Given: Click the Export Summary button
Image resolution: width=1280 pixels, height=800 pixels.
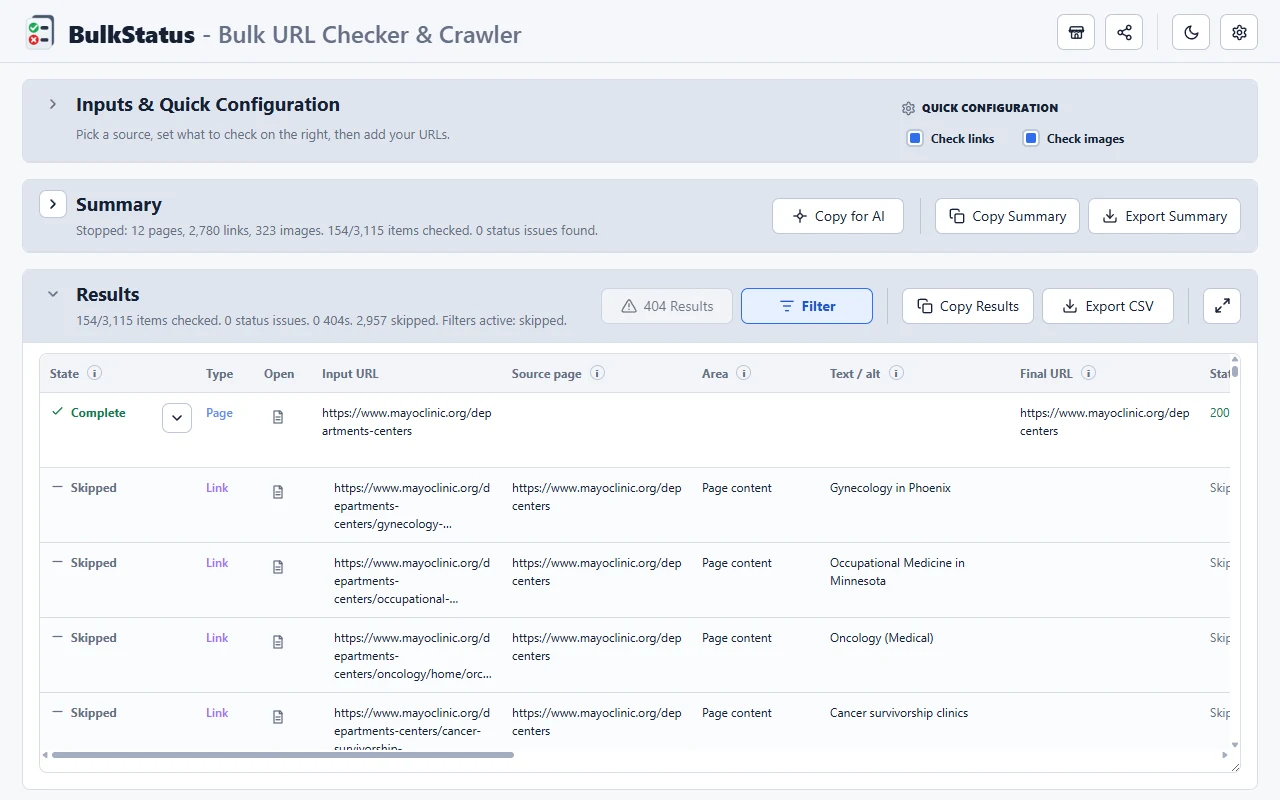Looking at the screenshot, I should click(x=1165, y=216).
